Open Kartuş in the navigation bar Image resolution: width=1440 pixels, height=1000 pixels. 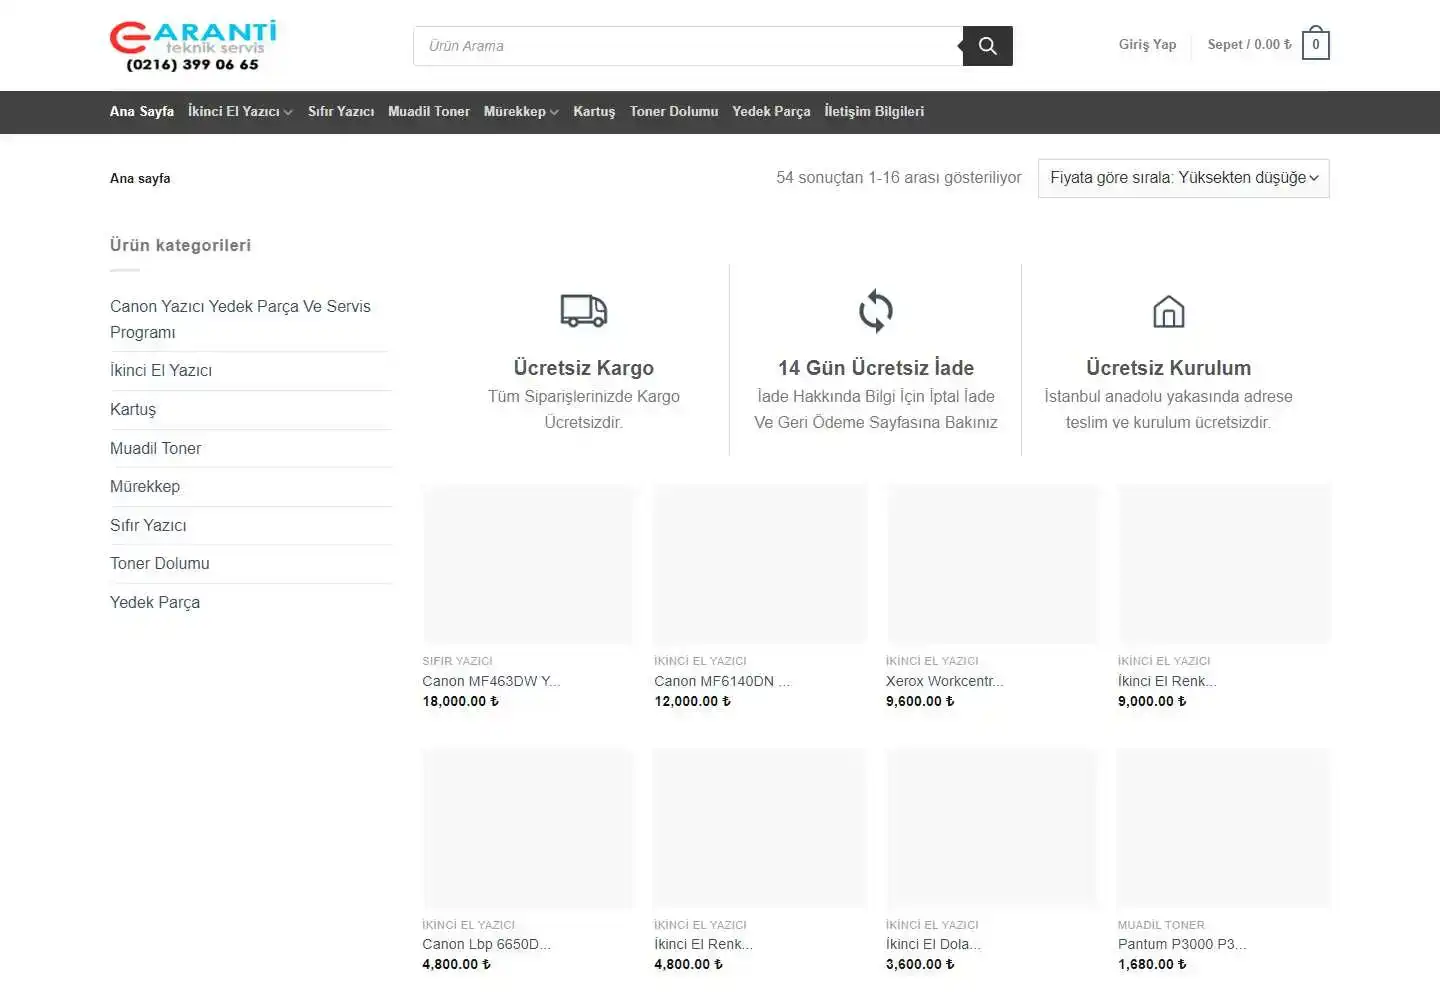pyautogui.click(x=594, y=111)
